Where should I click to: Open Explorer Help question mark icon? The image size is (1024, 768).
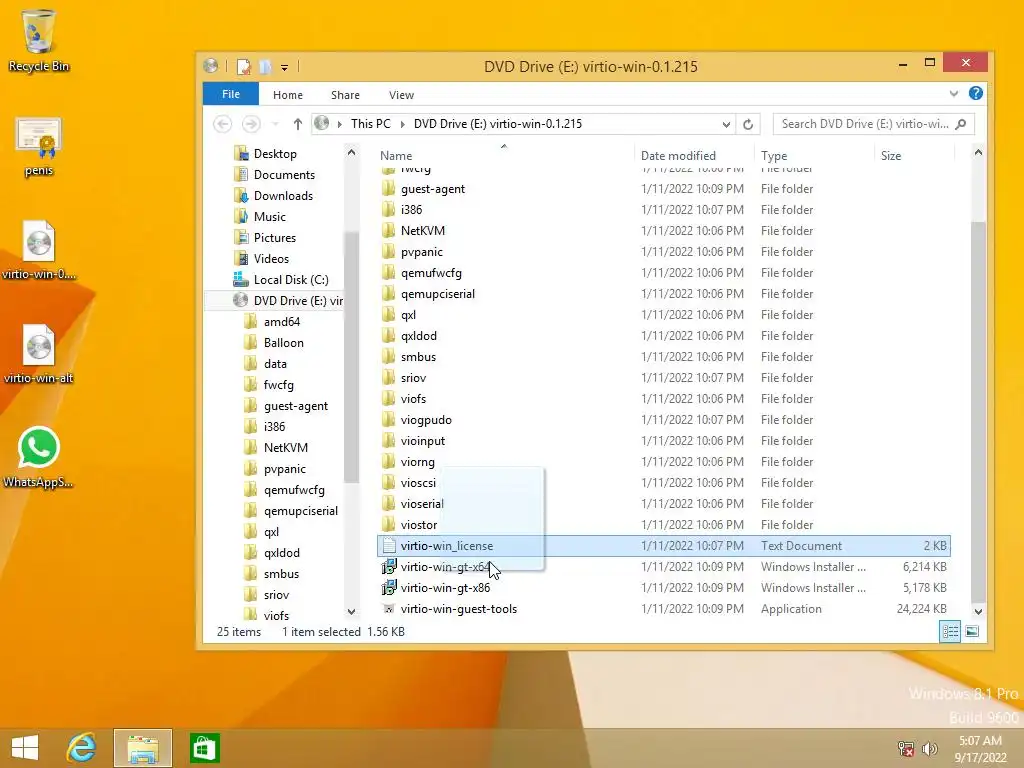click(976, 93)
